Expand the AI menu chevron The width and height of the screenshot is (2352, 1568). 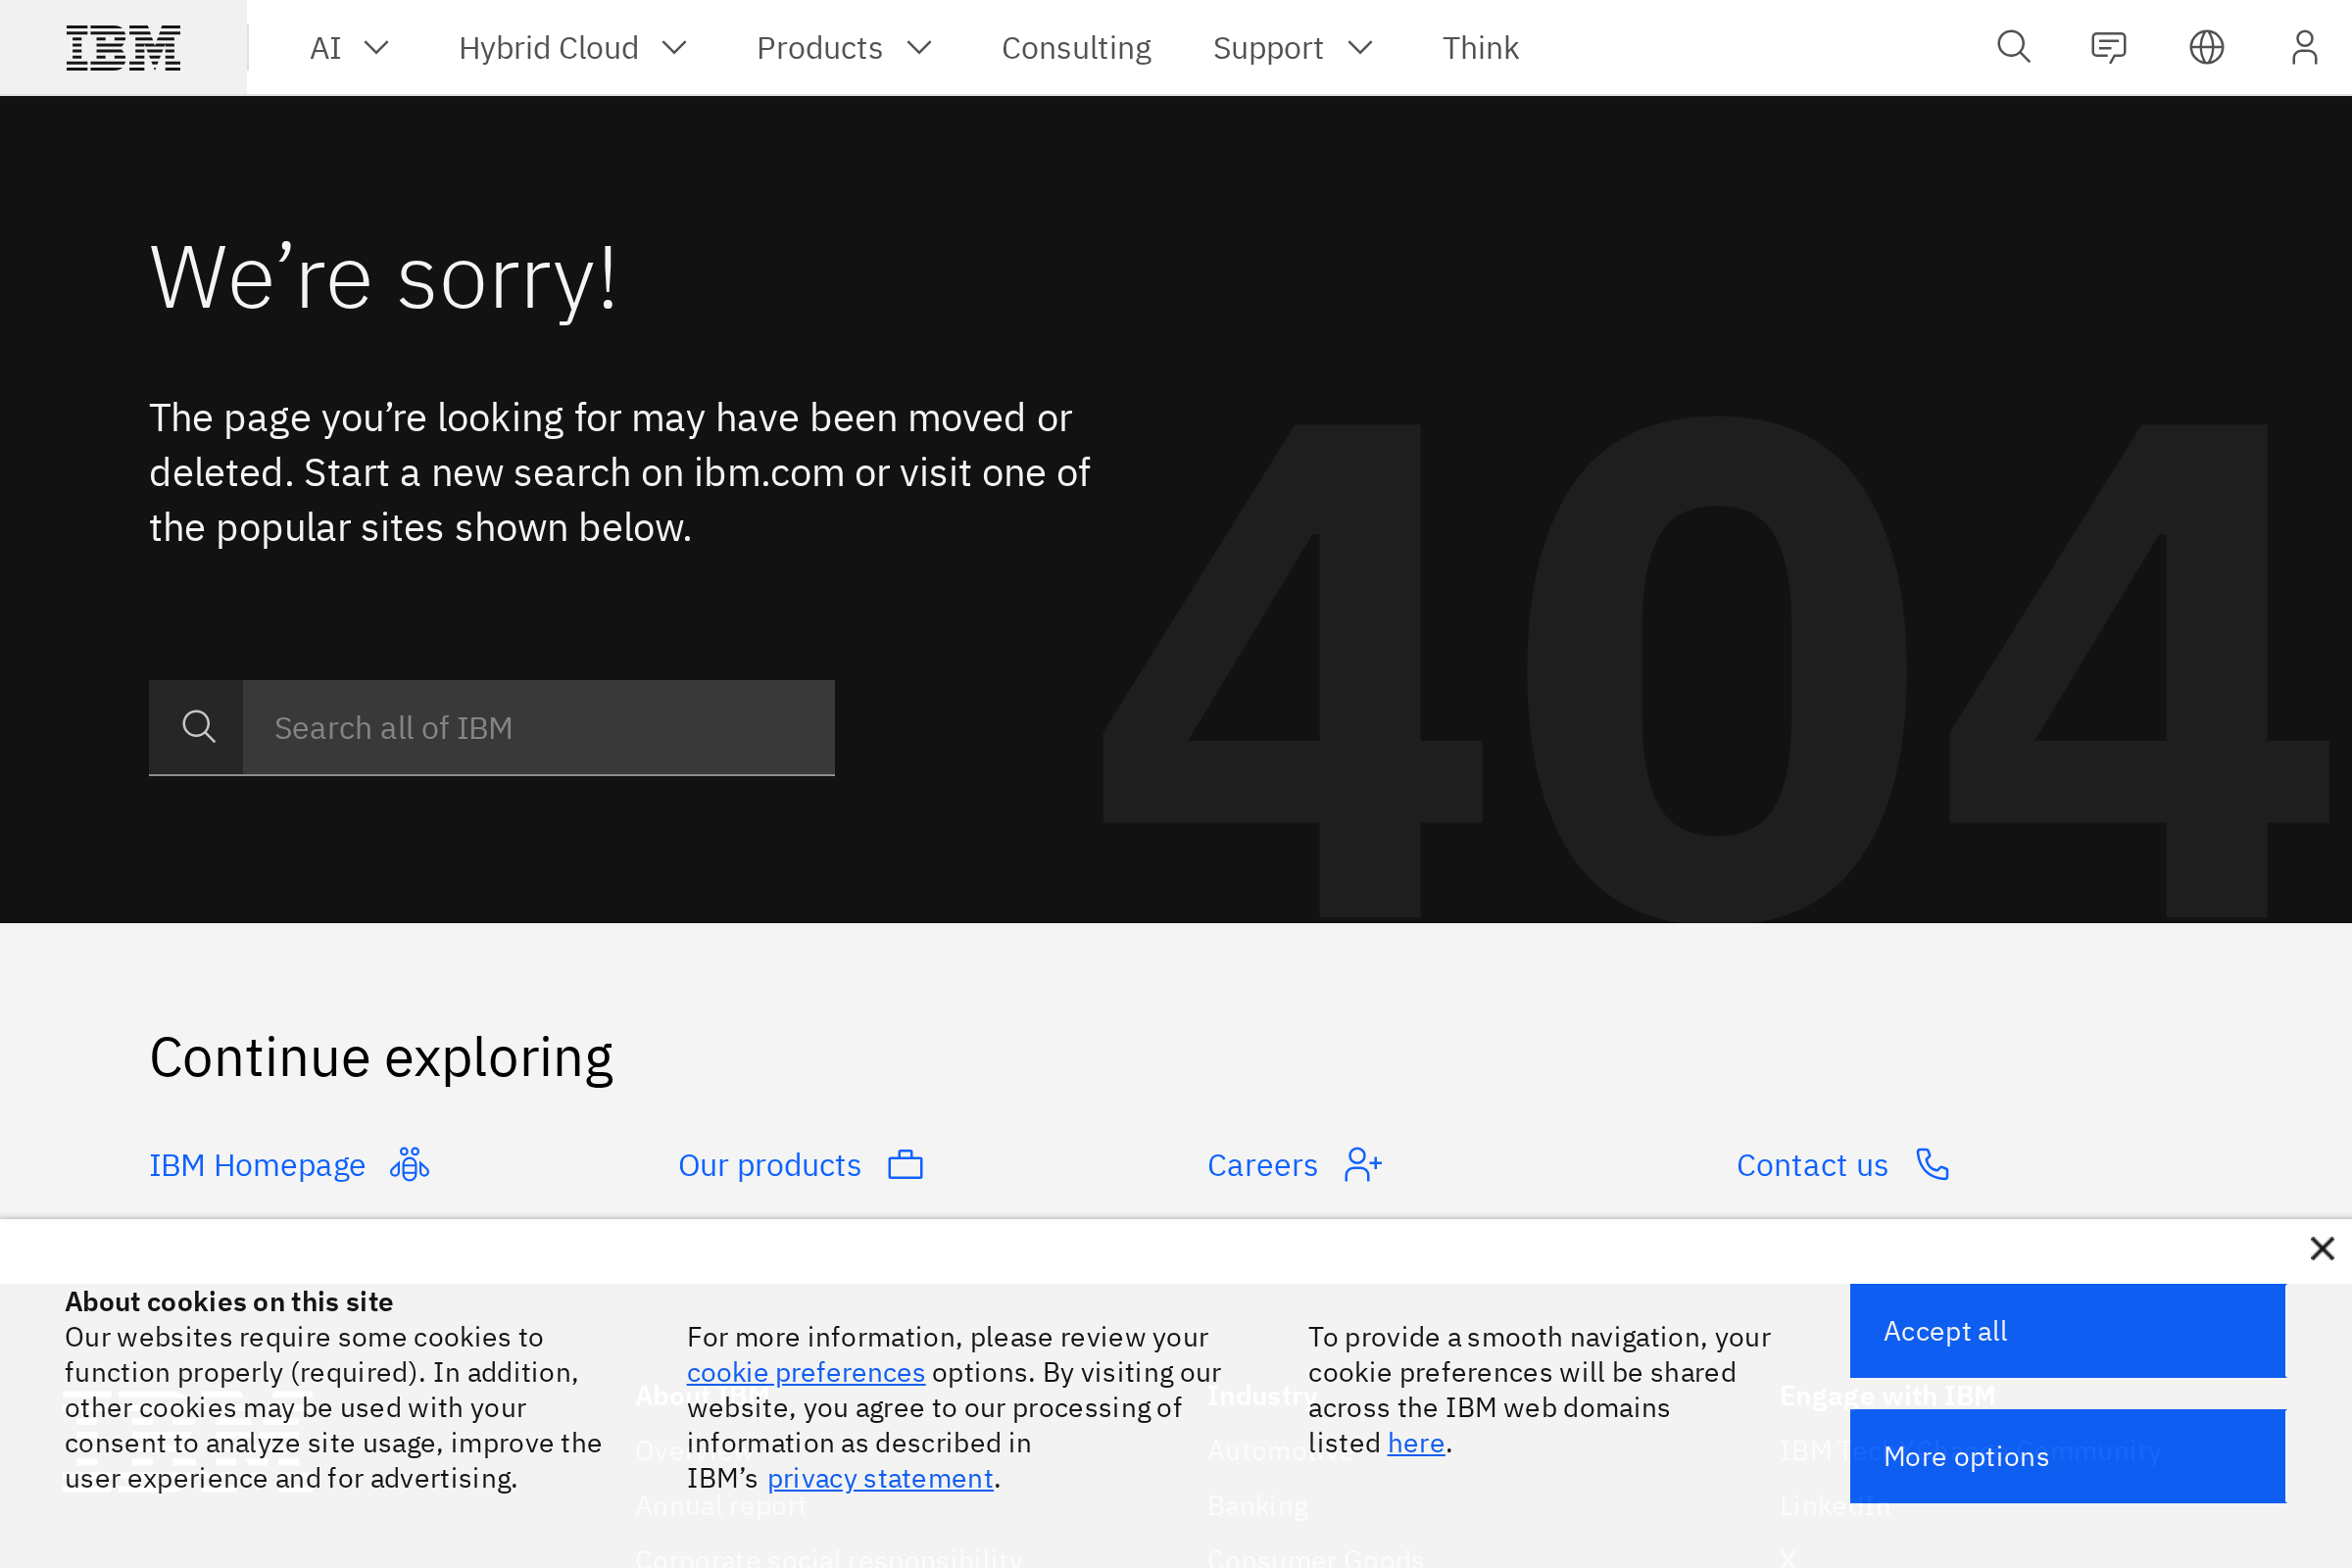(376, 48)
